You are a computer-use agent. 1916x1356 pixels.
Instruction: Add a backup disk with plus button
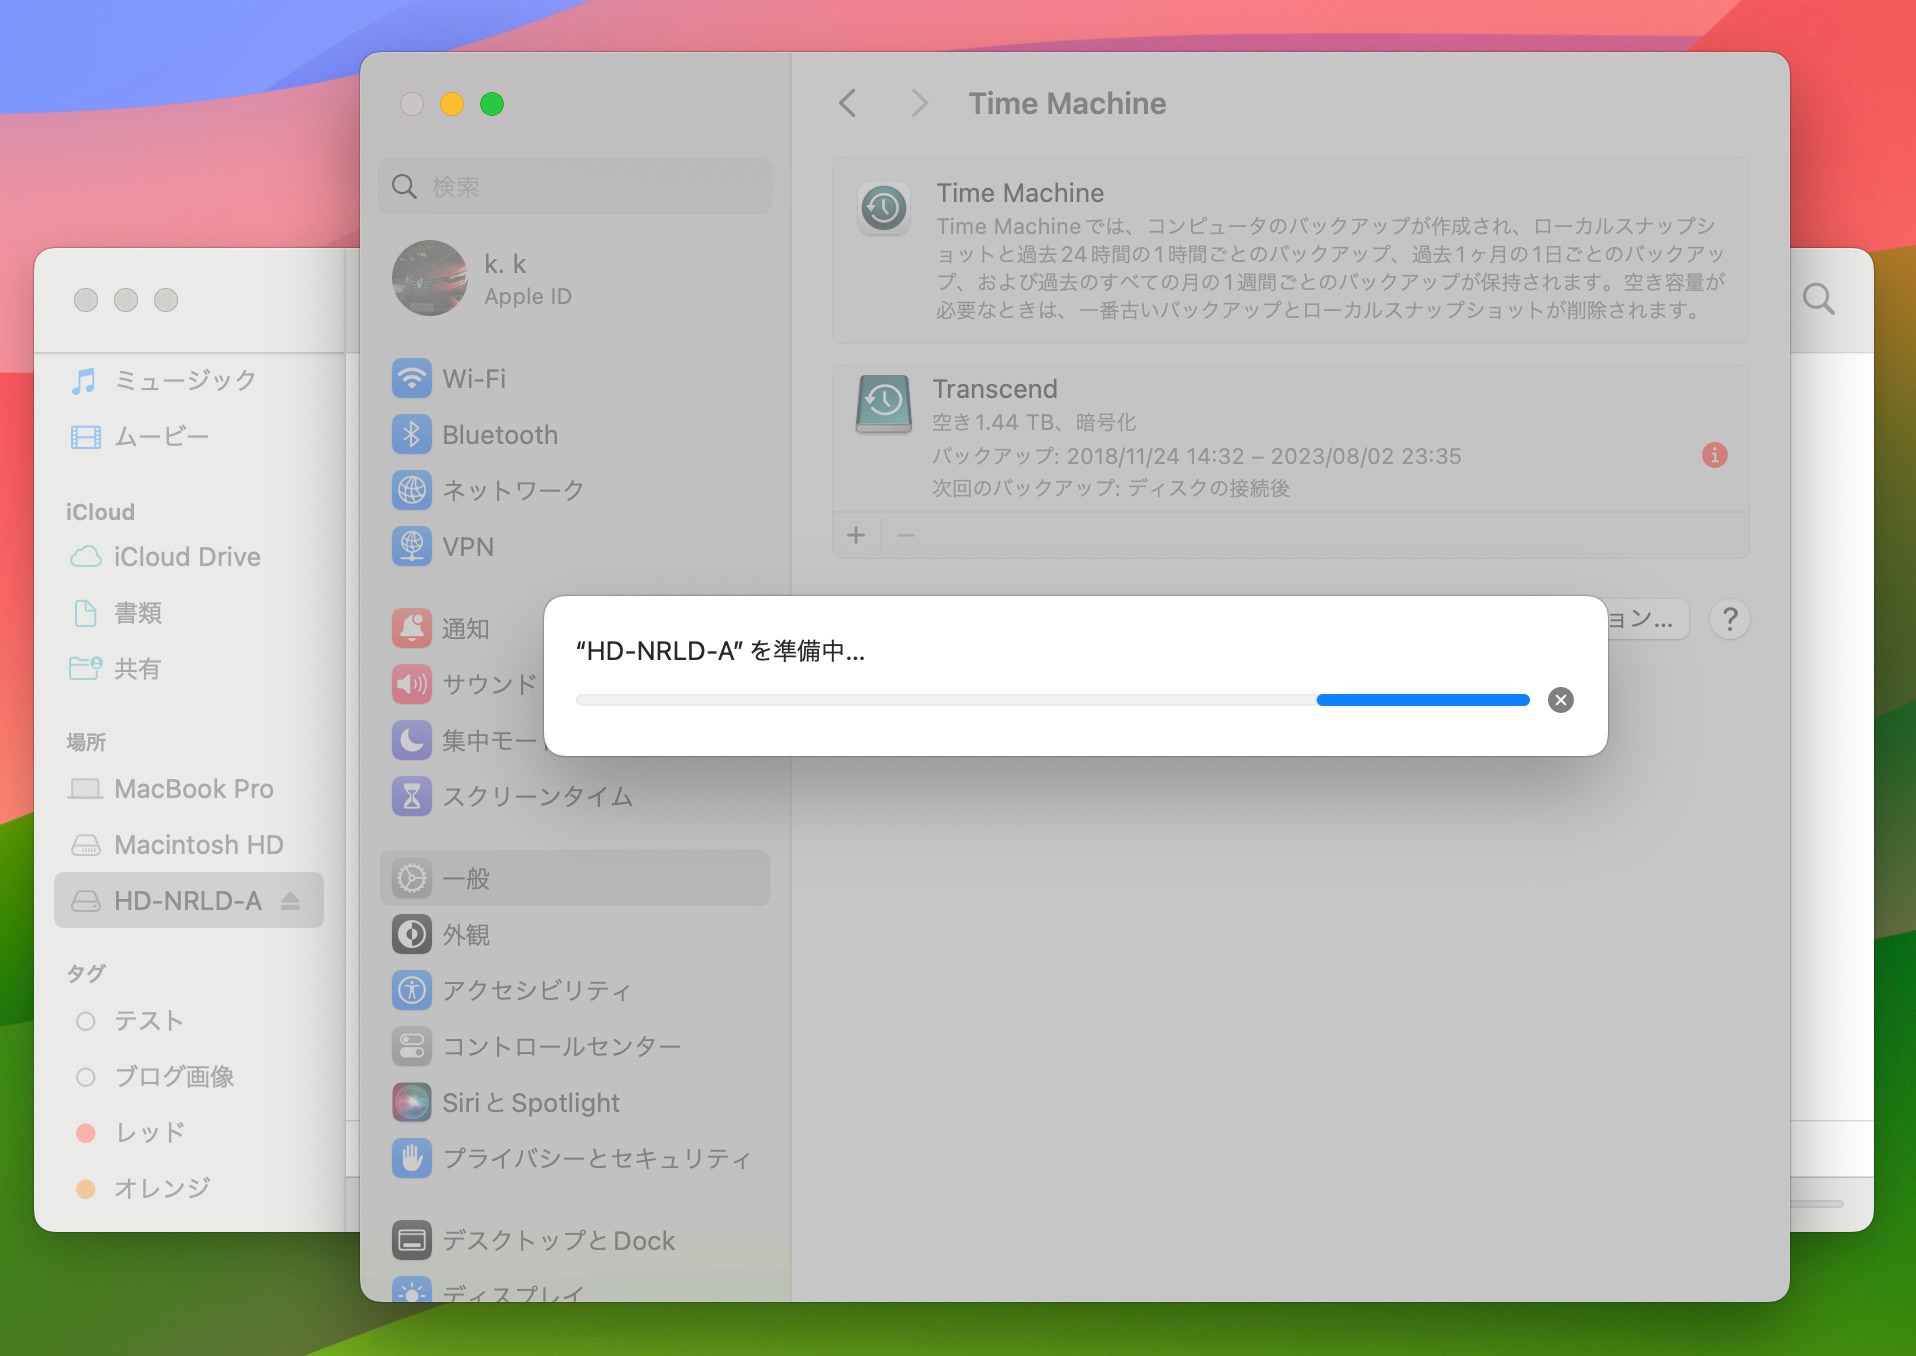pos(856,535)
